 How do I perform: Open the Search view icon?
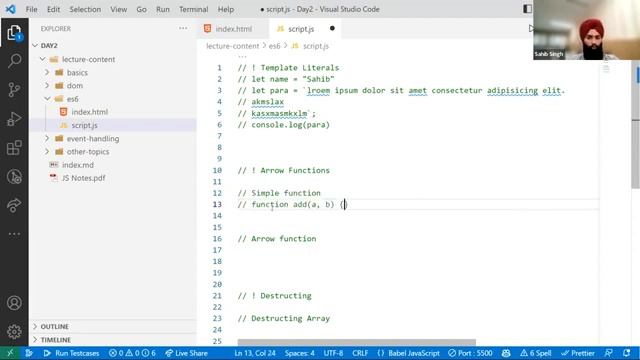point(14,61)
